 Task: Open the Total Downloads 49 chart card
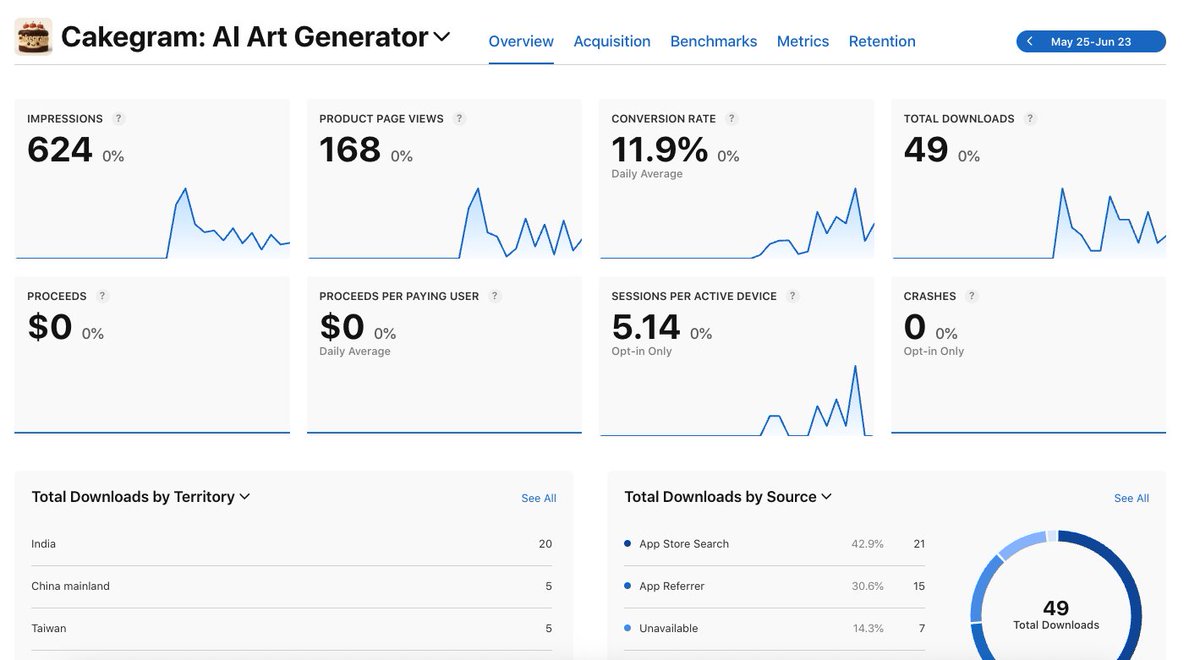(x=1029, y=179)
